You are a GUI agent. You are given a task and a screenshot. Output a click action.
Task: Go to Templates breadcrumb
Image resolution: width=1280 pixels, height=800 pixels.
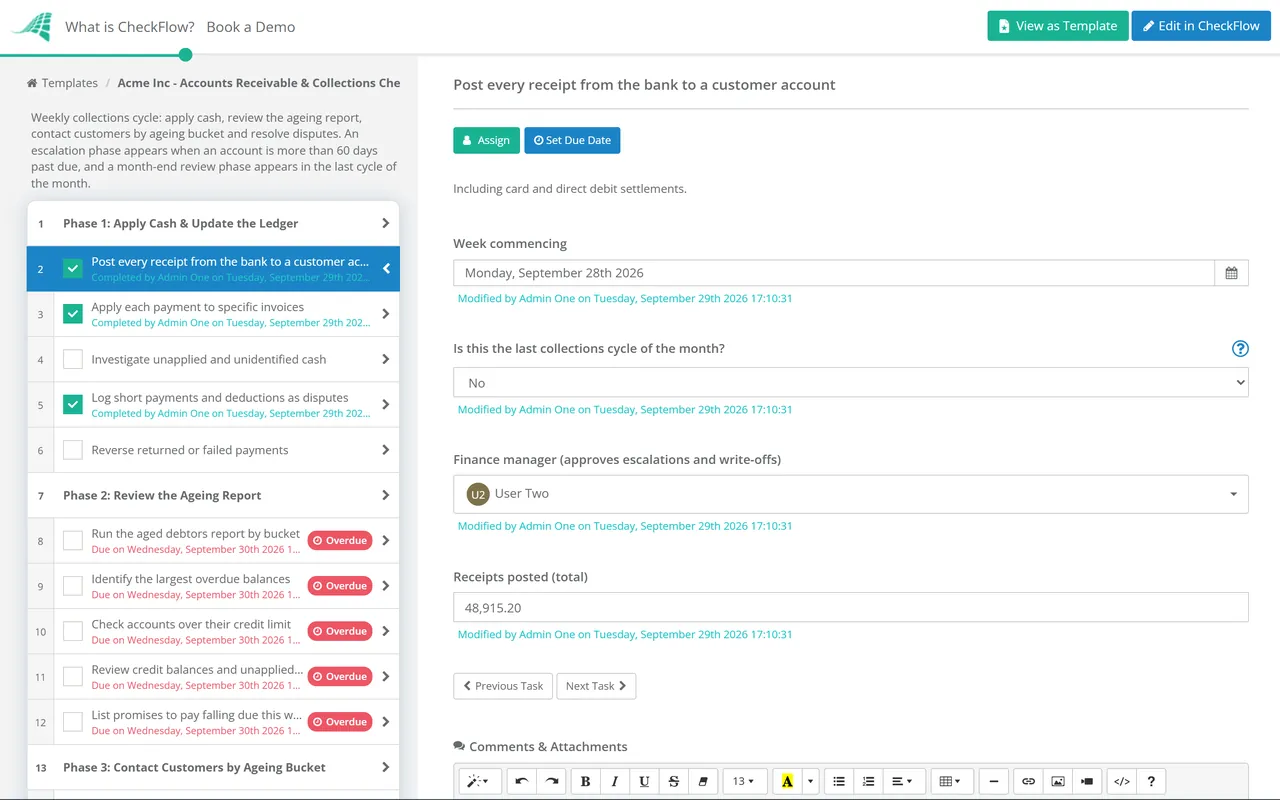pyautogui.click(x=62, y=83)
